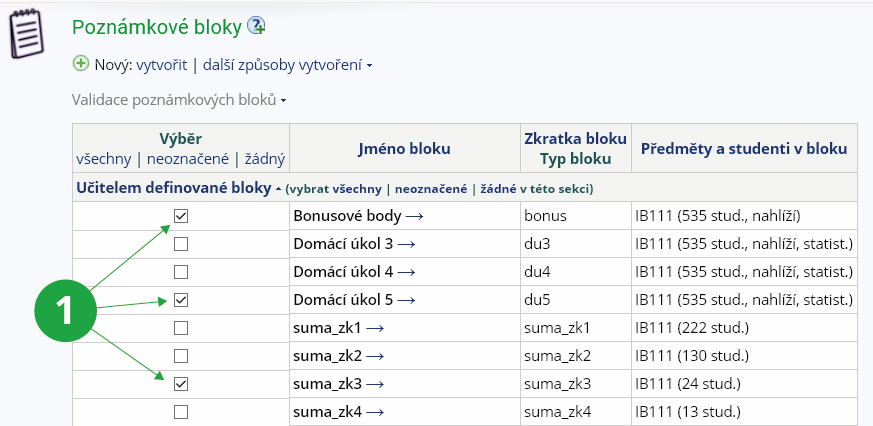Image resolution: width=873 pixels, height=426 pixels.
Task: Check the Domácí úkol 3 checkbox
Action: (181, 243)
